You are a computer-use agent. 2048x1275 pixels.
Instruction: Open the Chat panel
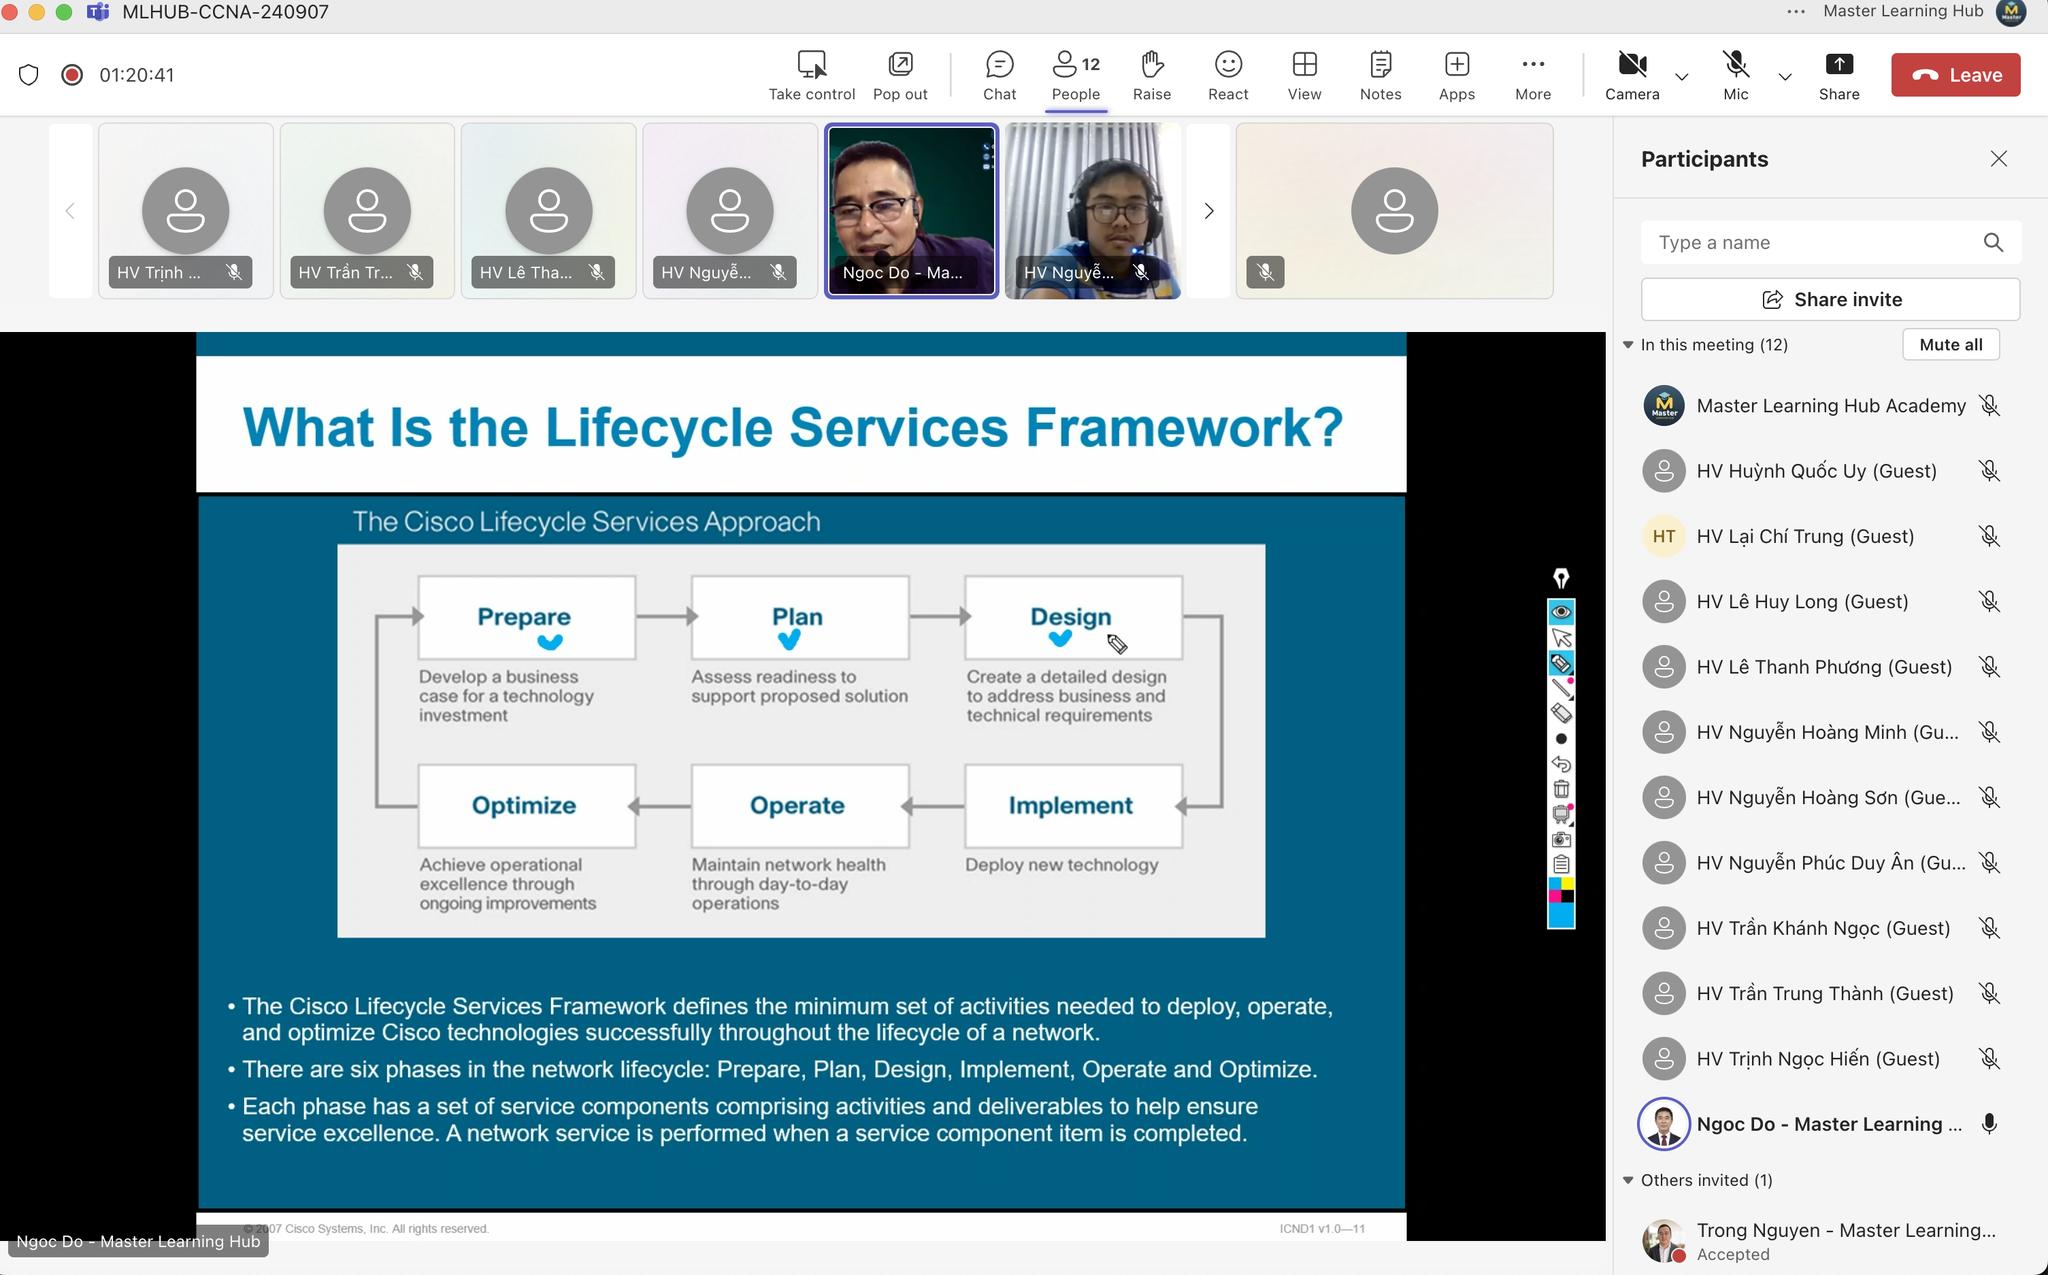(x=999, y=75)
